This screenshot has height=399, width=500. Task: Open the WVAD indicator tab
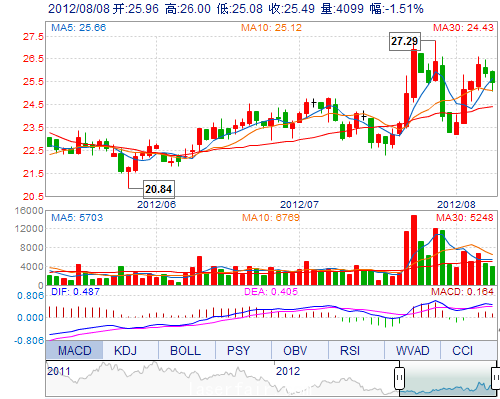(412, 350)
